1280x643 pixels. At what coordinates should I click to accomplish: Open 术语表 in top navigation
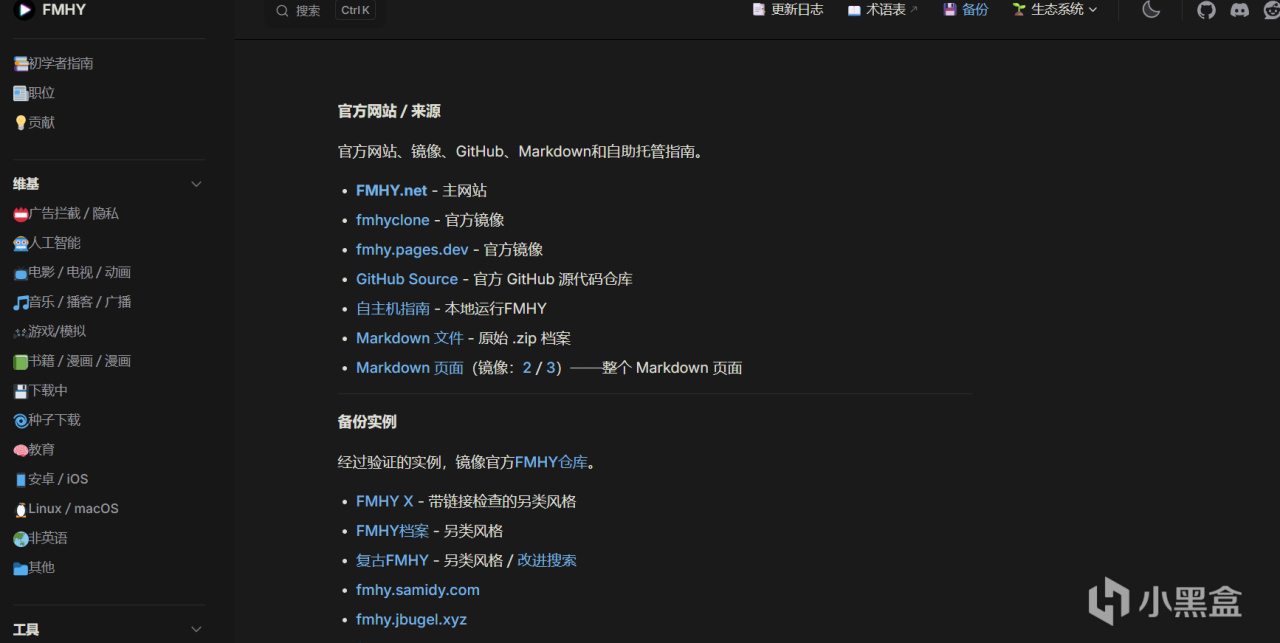(x=882, y=10)
